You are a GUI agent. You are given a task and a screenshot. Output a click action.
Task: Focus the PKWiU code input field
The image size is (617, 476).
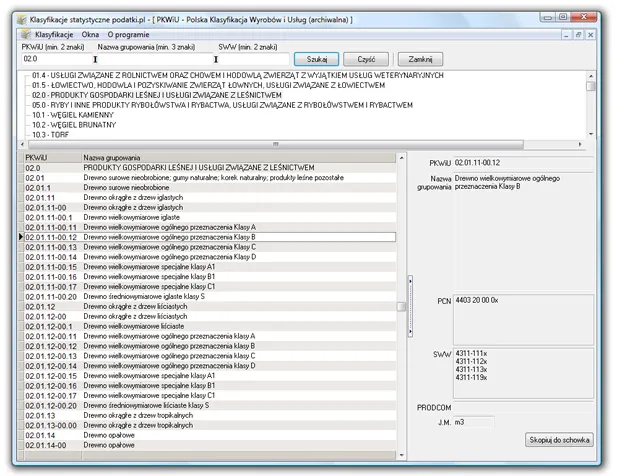55,59
